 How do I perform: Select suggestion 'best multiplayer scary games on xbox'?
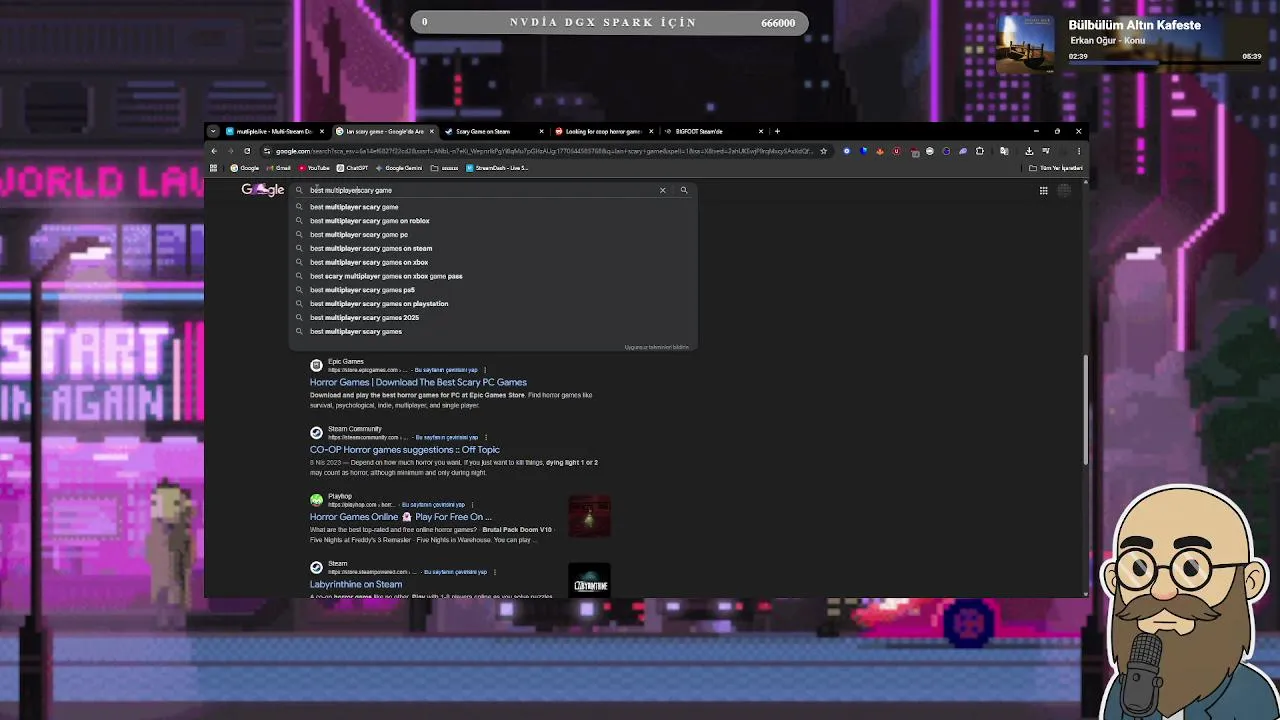coord(369,262)
